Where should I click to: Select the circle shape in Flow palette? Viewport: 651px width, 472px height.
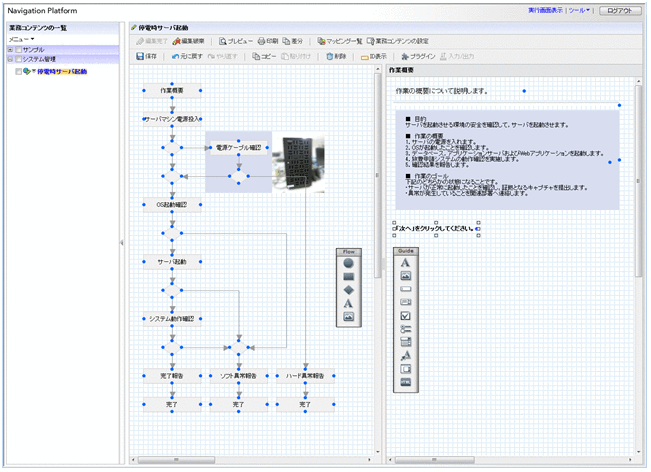click(x=348, y=263)
